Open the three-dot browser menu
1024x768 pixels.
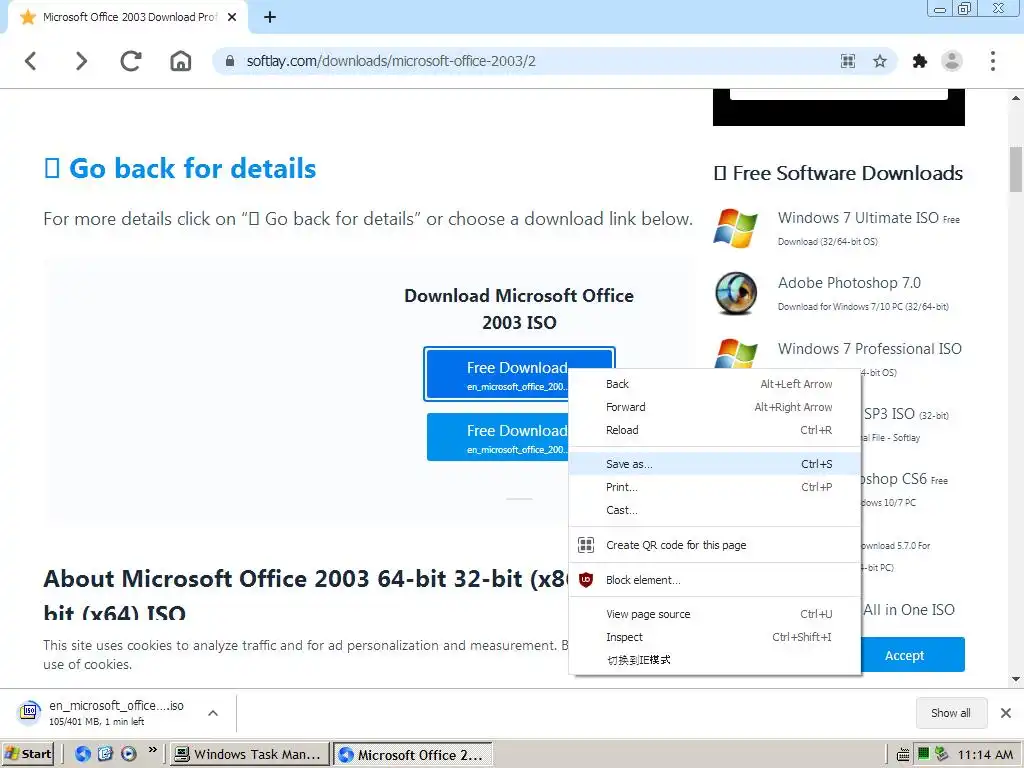[x=993, y=61]
